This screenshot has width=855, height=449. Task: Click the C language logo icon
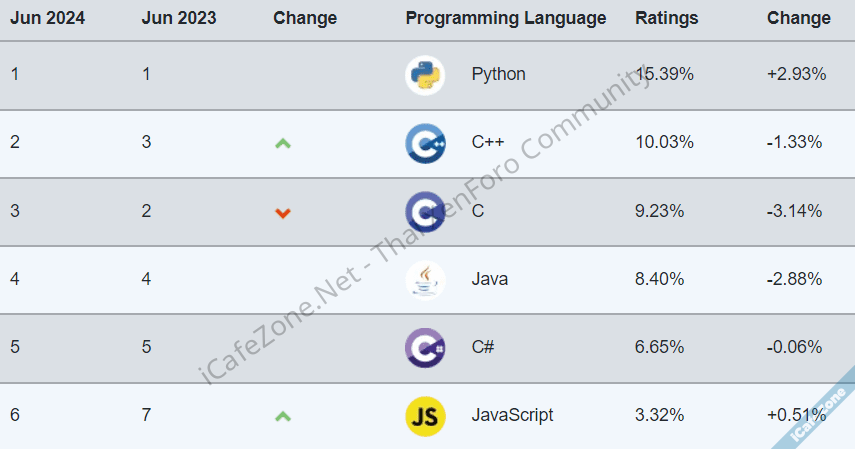[x=425, y=211]
